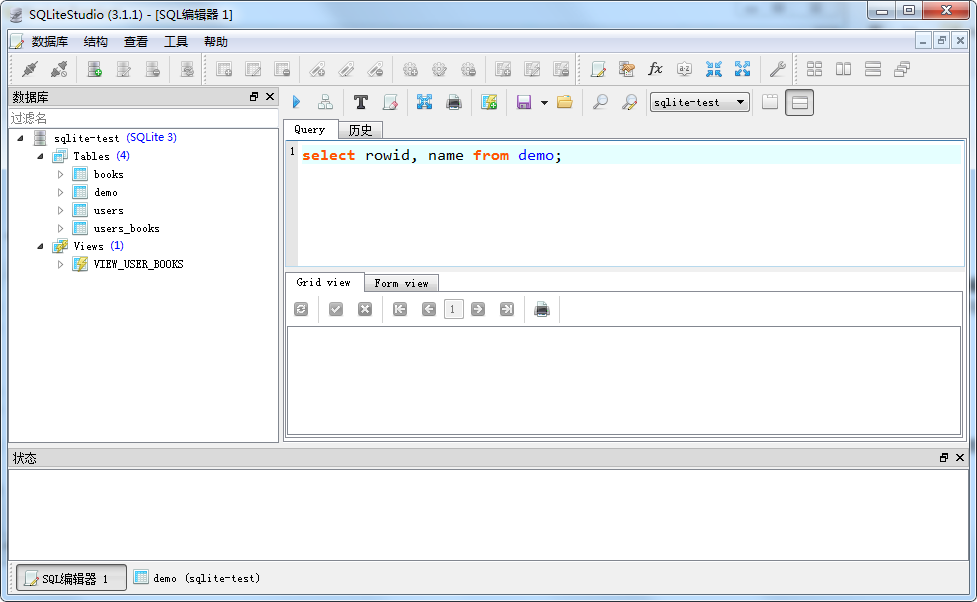This screenshot has height=602, width=977.
Task: Activate SQL编辑器 1 window button
Action: [71, 578]
